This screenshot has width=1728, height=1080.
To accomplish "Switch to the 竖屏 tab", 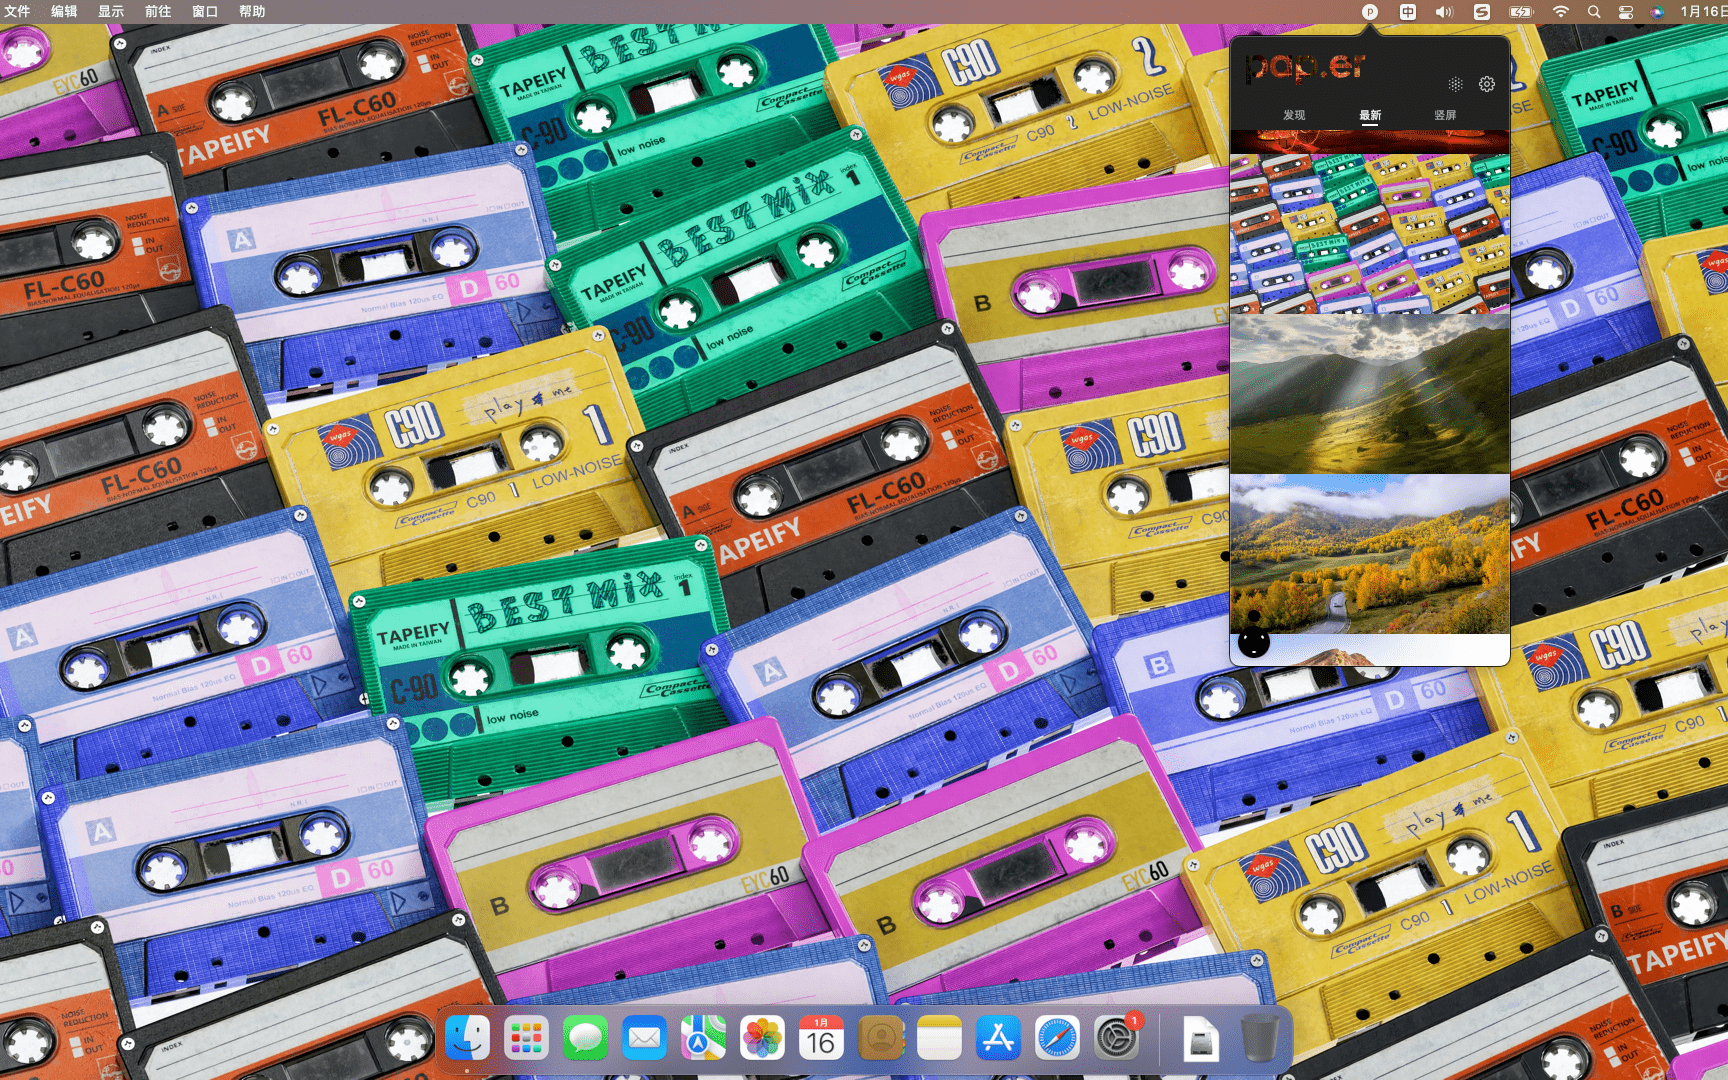I will tap(1445, 115).
